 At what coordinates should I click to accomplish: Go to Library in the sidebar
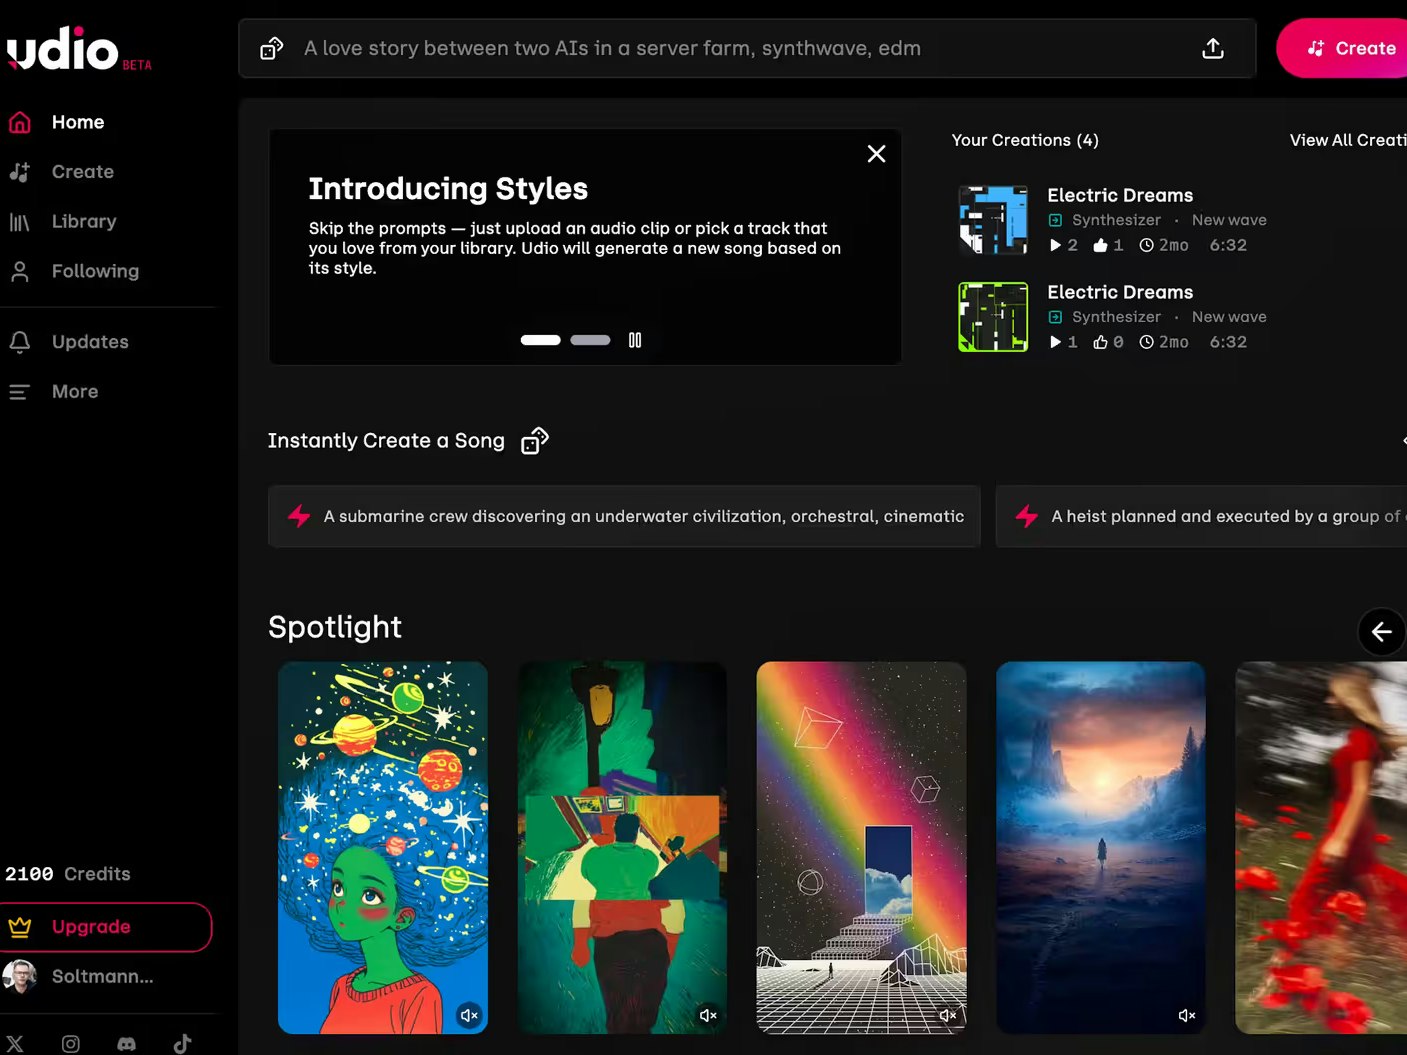(x=84, y=222)
